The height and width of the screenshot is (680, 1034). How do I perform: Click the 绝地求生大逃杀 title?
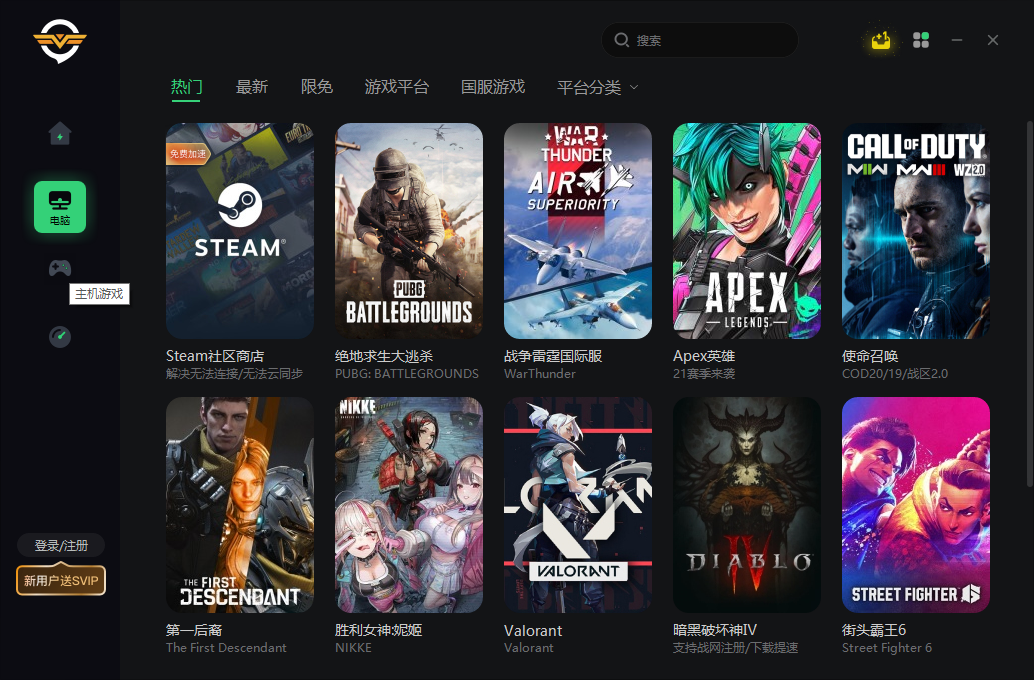click(x=384, y=356)
